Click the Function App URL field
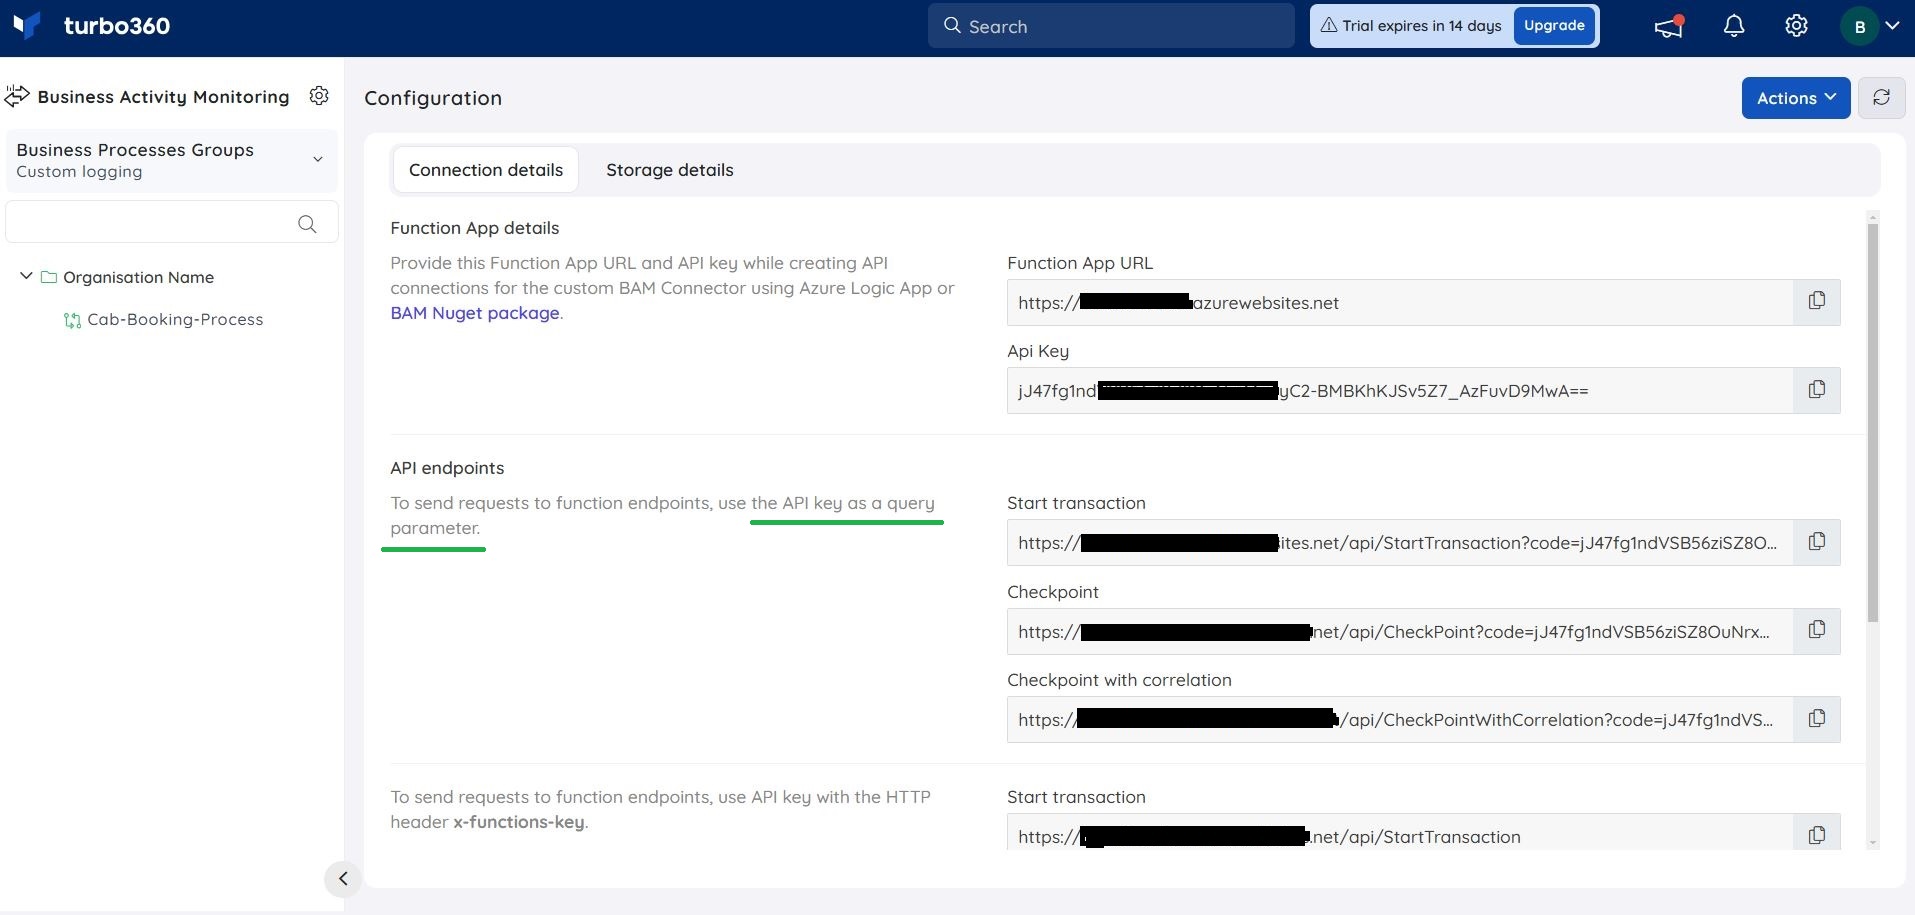Screen dimensions: 1915x915 click(x=1400, y=302)
